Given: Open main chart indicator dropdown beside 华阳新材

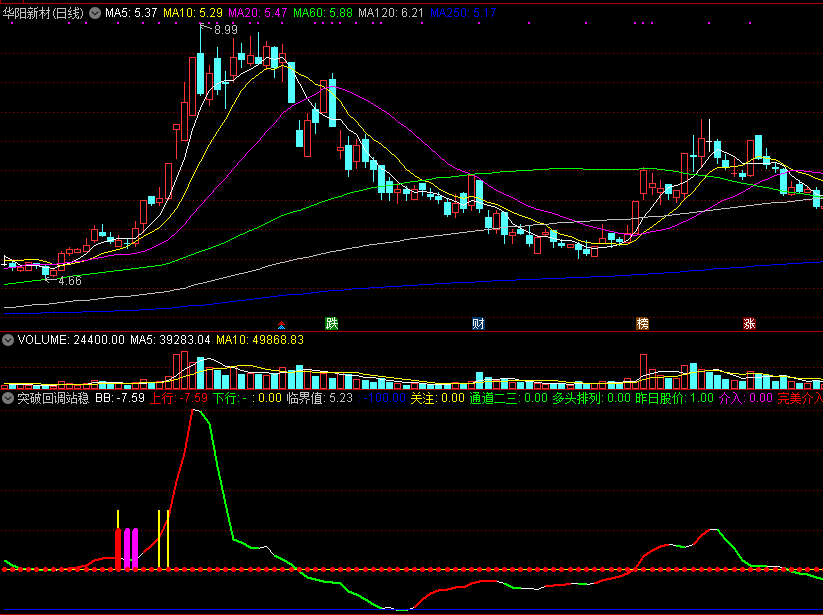Looking at the screenshot, I should 94,13.
